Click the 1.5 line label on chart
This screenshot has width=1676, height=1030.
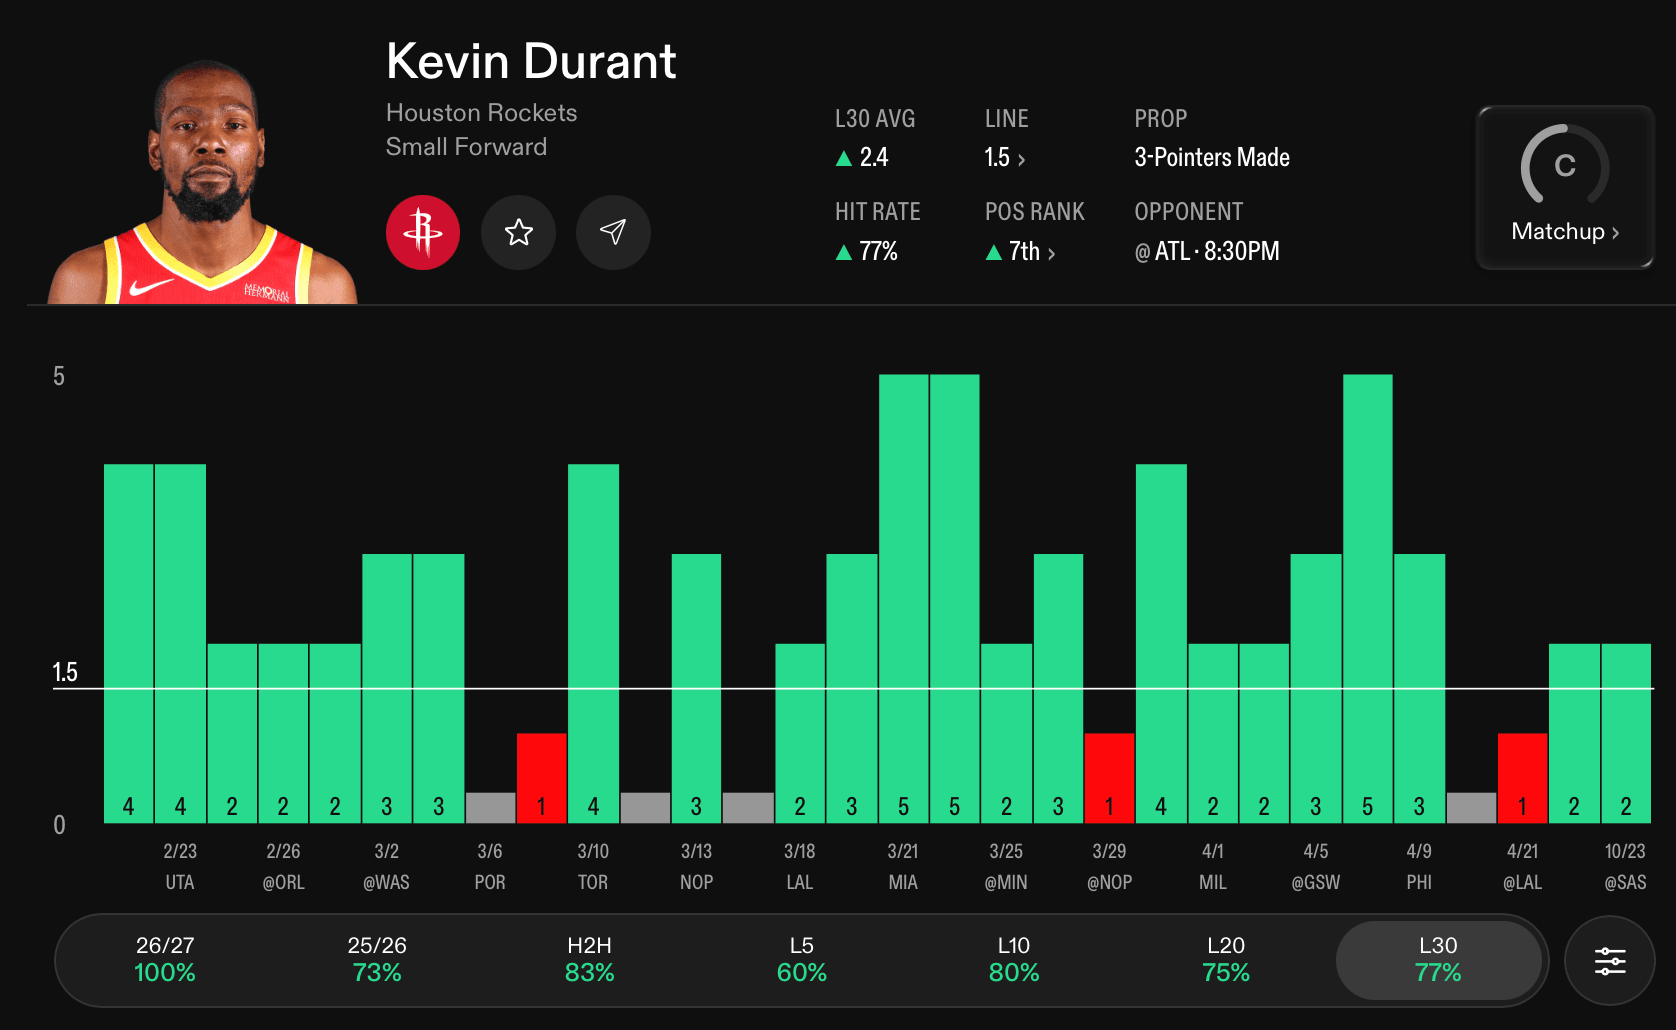click(65, 672)
